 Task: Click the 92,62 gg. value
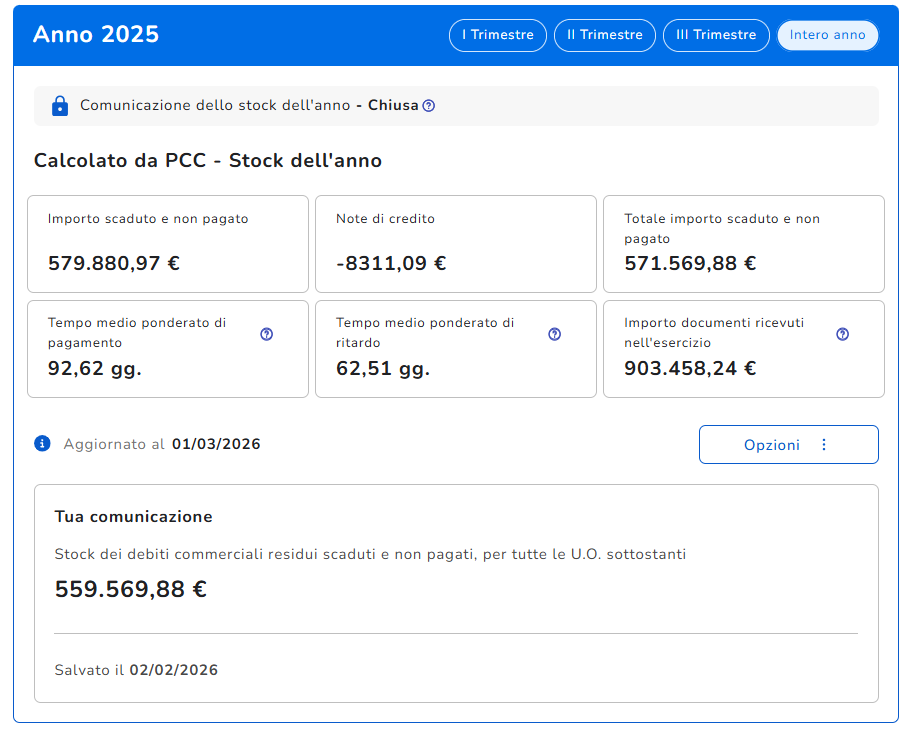pyautogui.click(x=95, y=369)
